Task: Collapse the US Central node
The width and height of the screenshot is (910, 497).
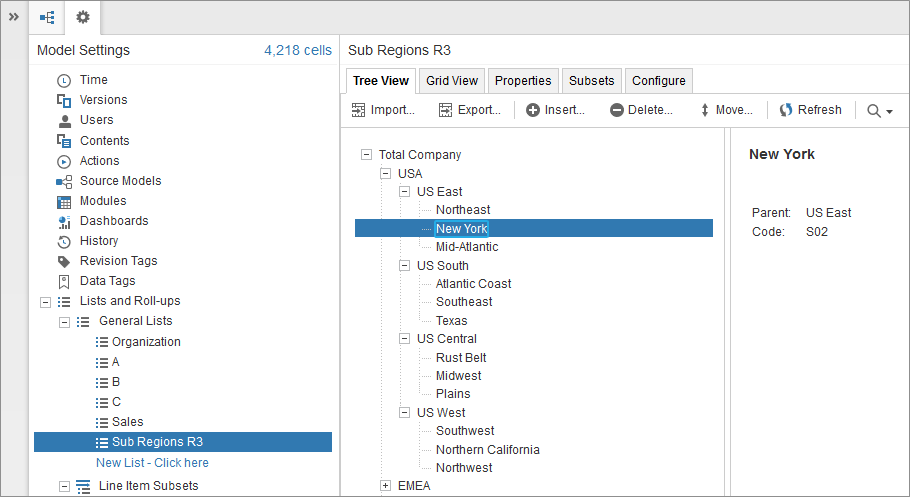Action: 405,338
